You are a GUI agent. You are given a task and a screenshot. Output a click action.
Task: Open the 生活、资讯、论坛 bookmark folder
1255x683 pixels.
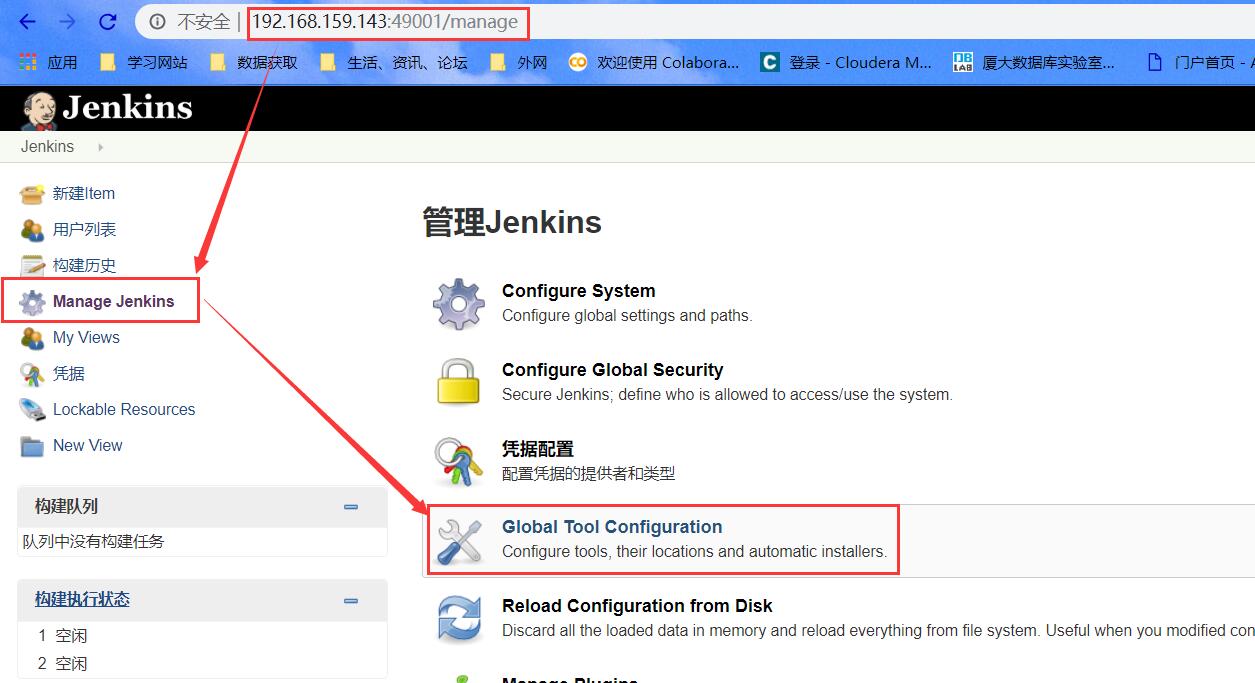pyautogui.click(x=393, y=62)
